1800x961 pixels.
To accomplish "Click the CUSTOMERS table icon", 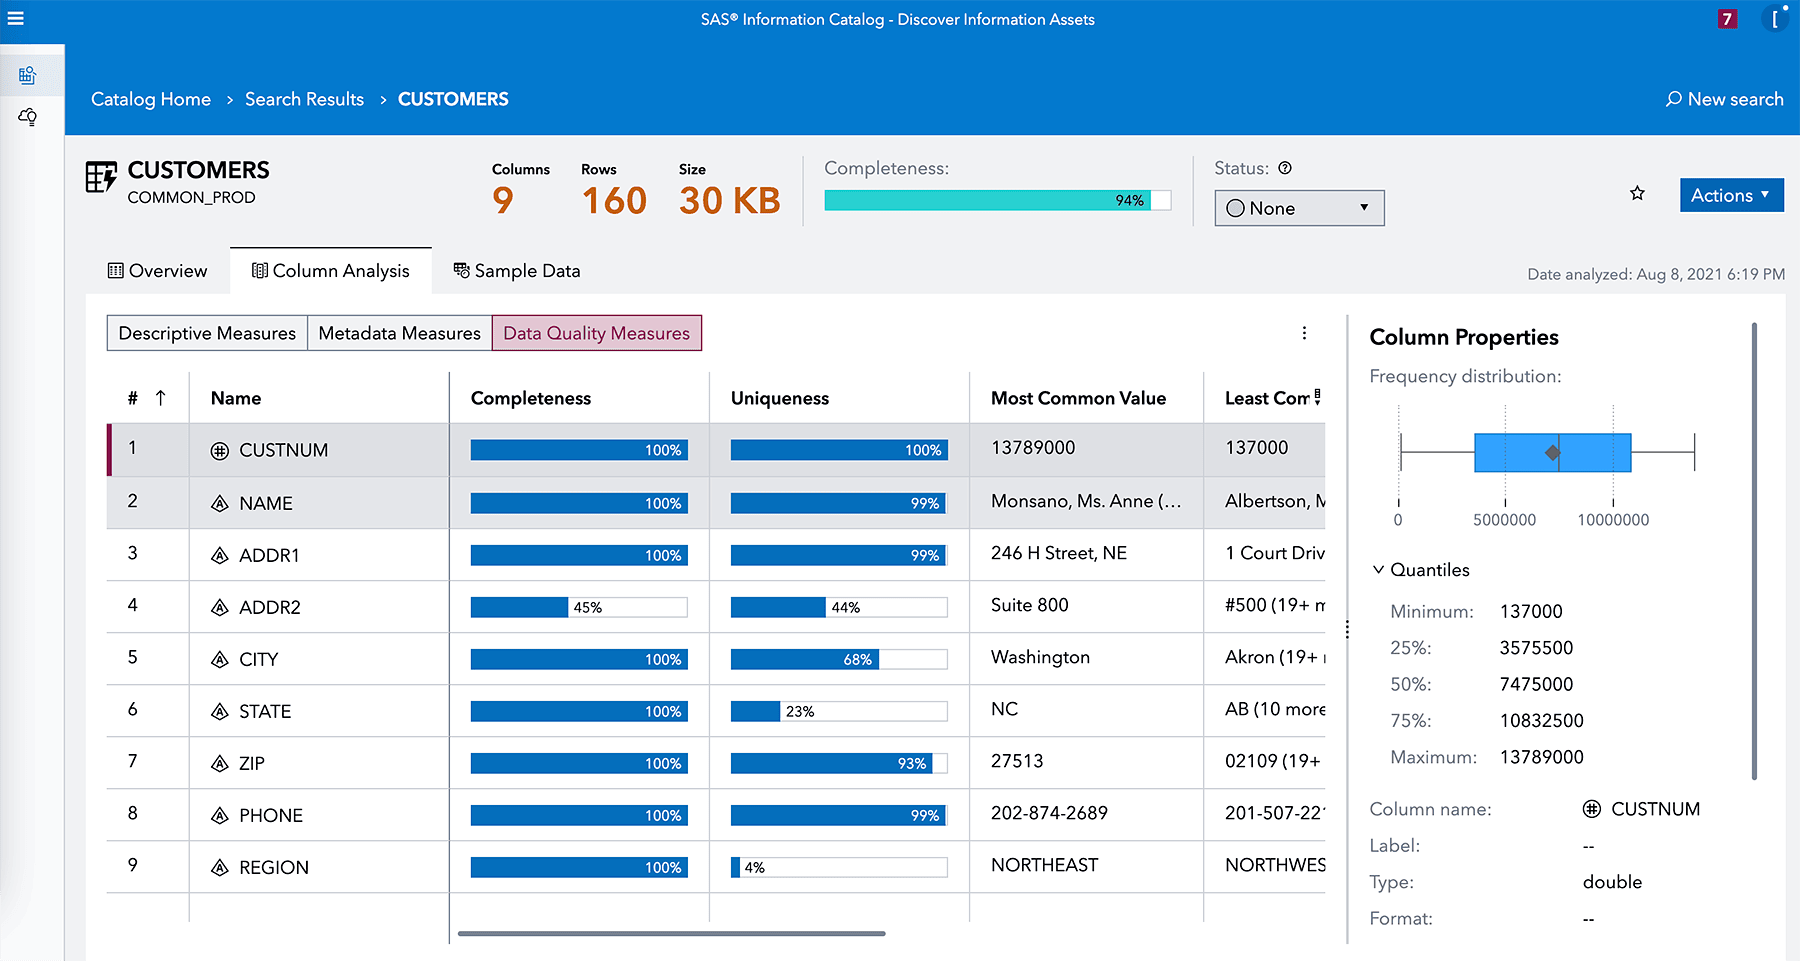I will (101, 177).
